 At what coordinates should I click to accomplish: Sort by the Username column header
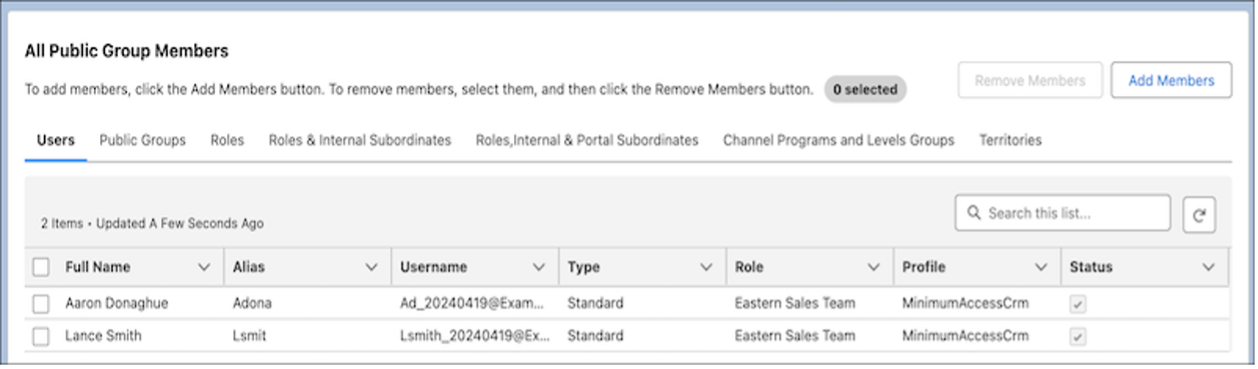pyautogui.click(x=433, y=268)
